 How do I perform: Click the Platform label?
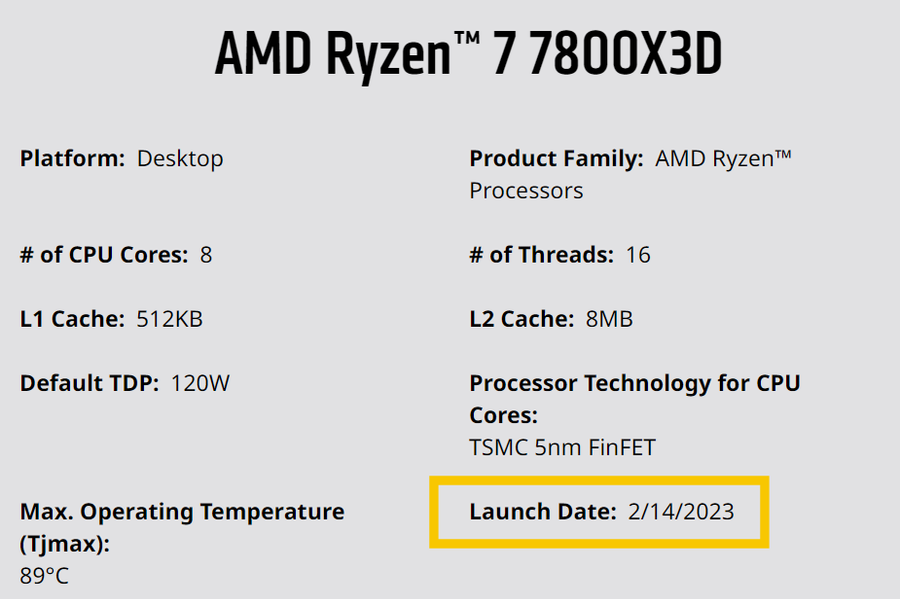(72, 158)
